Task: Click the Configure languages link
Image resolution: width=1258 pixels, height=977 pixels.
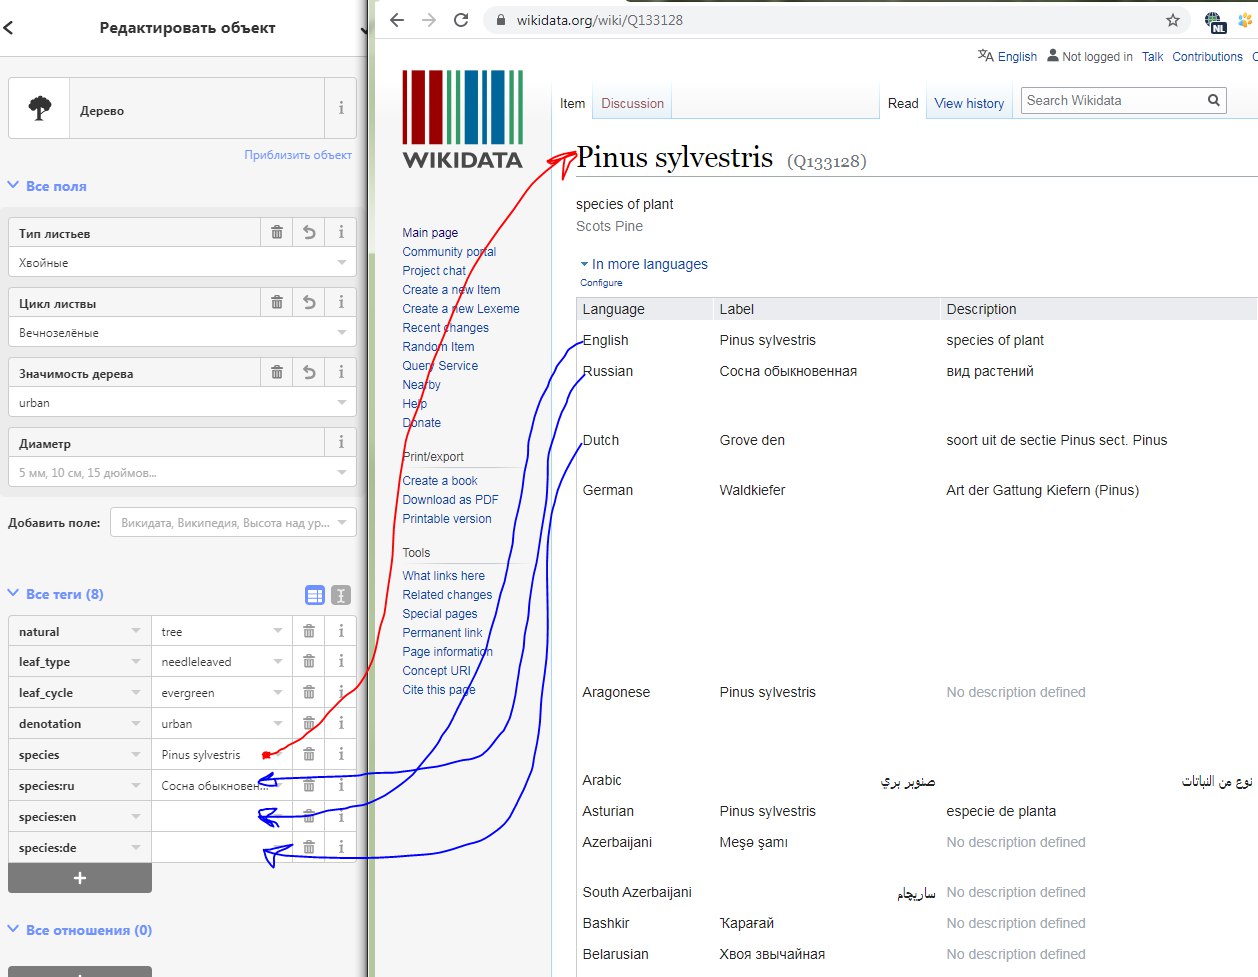Action: coord(601,283)
